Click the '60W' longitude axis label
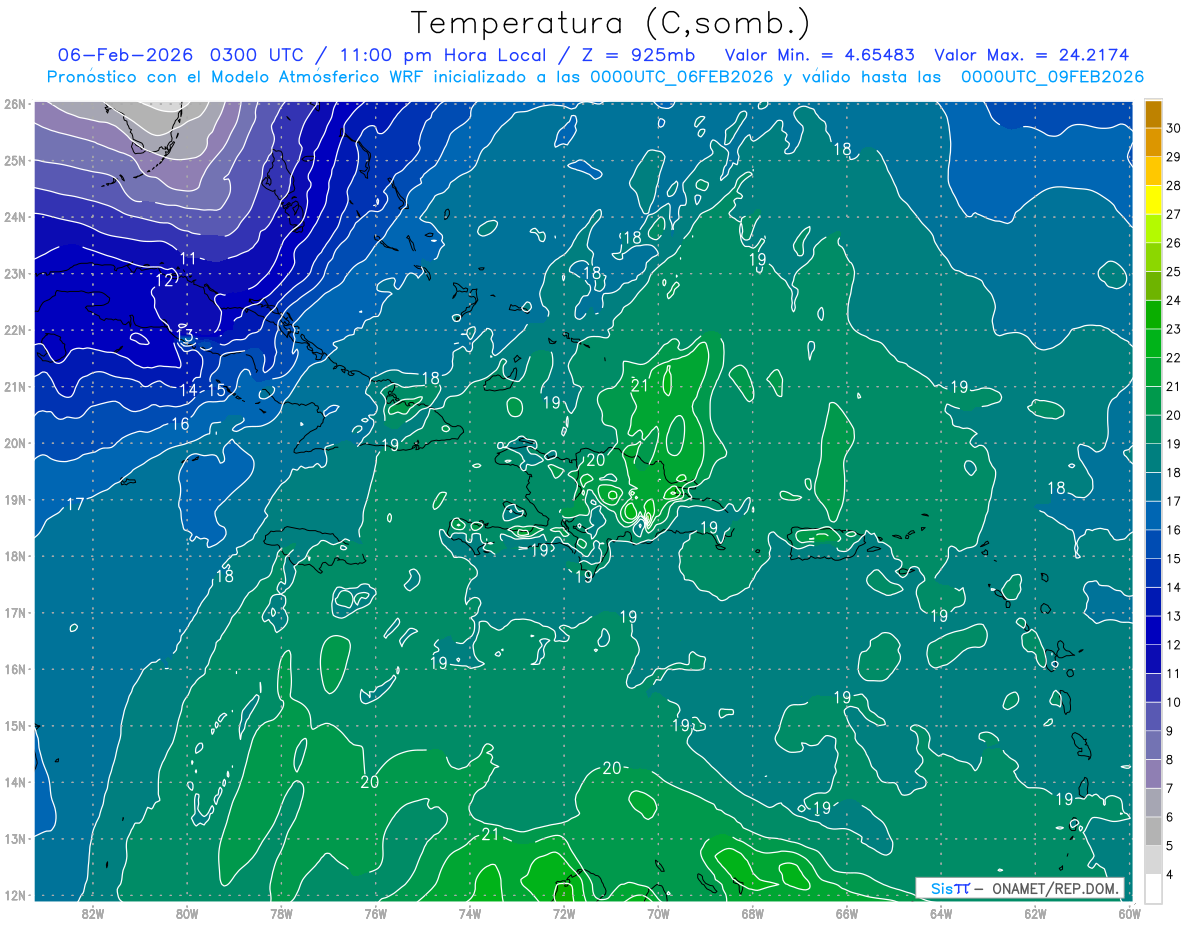The width and height of the screenshot is (1200, 927). 1129,913
